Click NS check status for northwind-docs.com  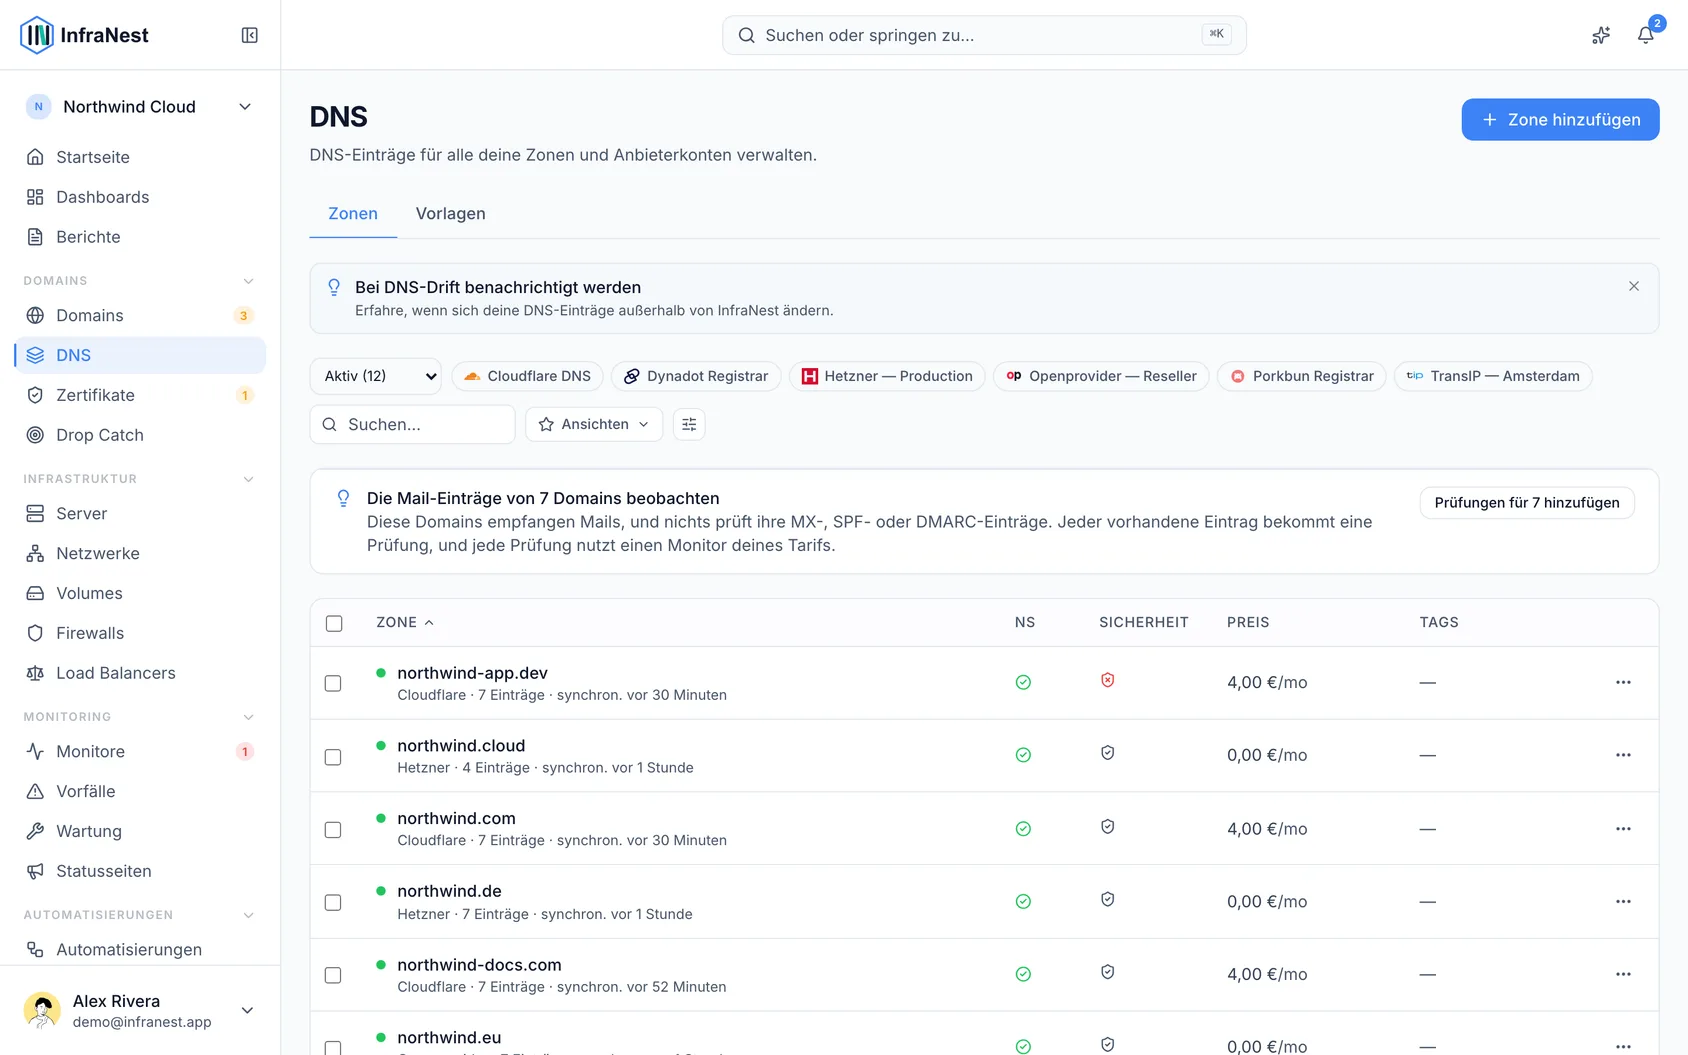1023,974
